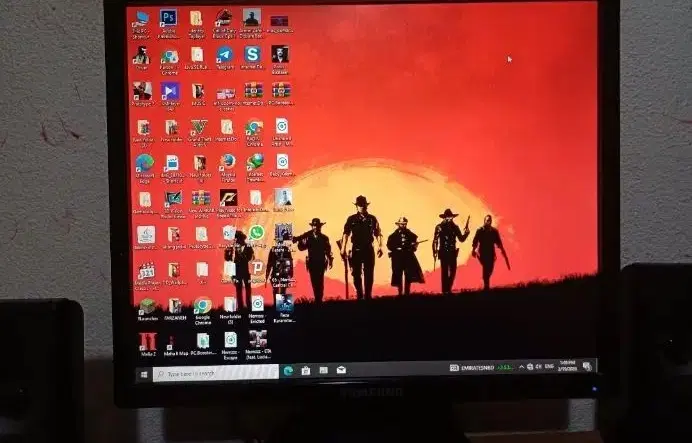This screenshot has width=692, height=443.
Task: Open the Nemzzz - ETA album-art file
Action: pyautogui.click(x=258, y=345)
